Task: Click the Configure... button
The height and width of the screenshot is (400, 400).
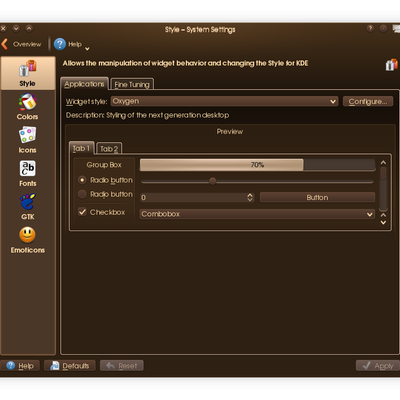Action: [x=368, y=101]
